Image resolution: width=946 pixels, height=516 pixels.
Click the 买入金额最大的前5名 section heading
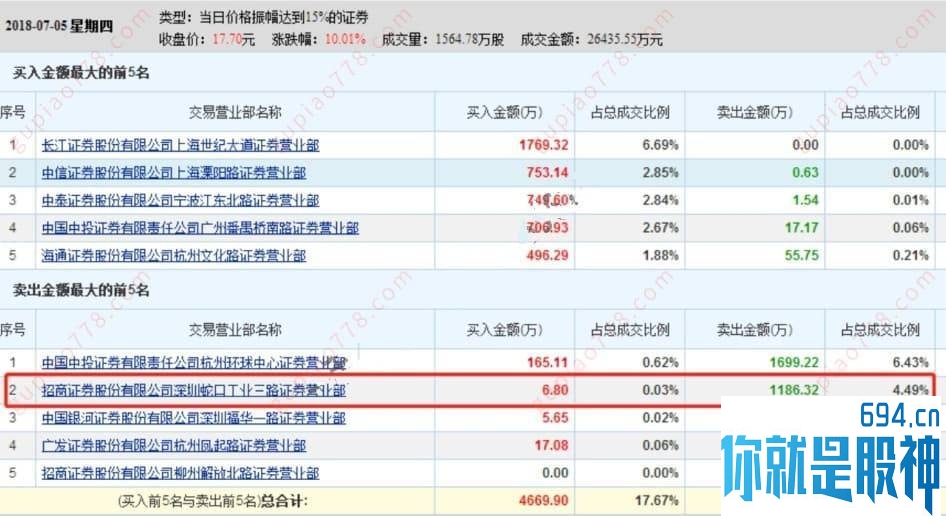tap(81, 73)
